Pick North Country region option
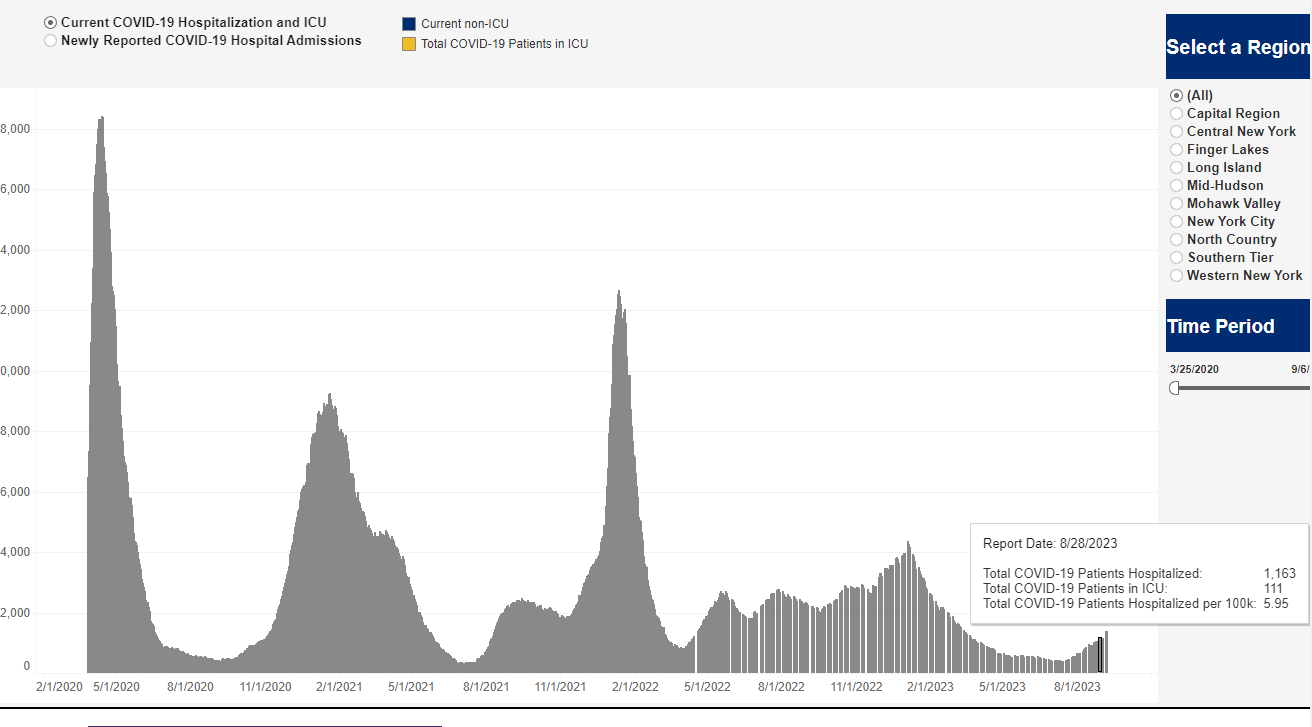 pos(1176,240)
